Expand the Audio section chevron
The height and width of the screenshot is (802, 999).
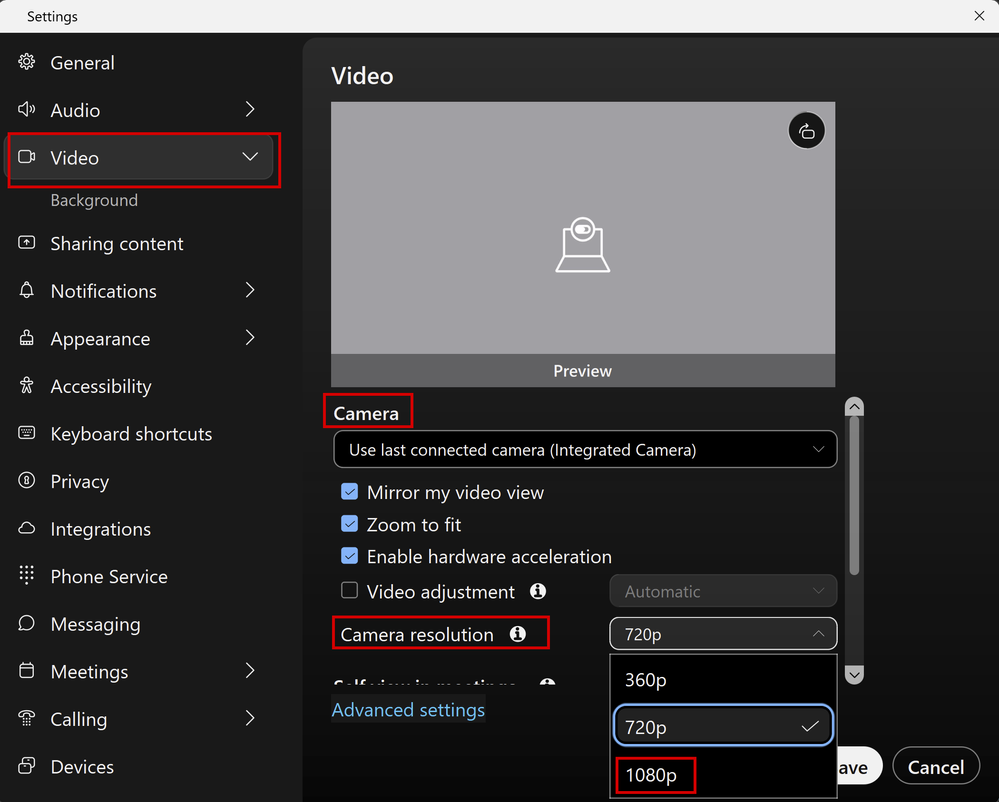pos(250,110)
